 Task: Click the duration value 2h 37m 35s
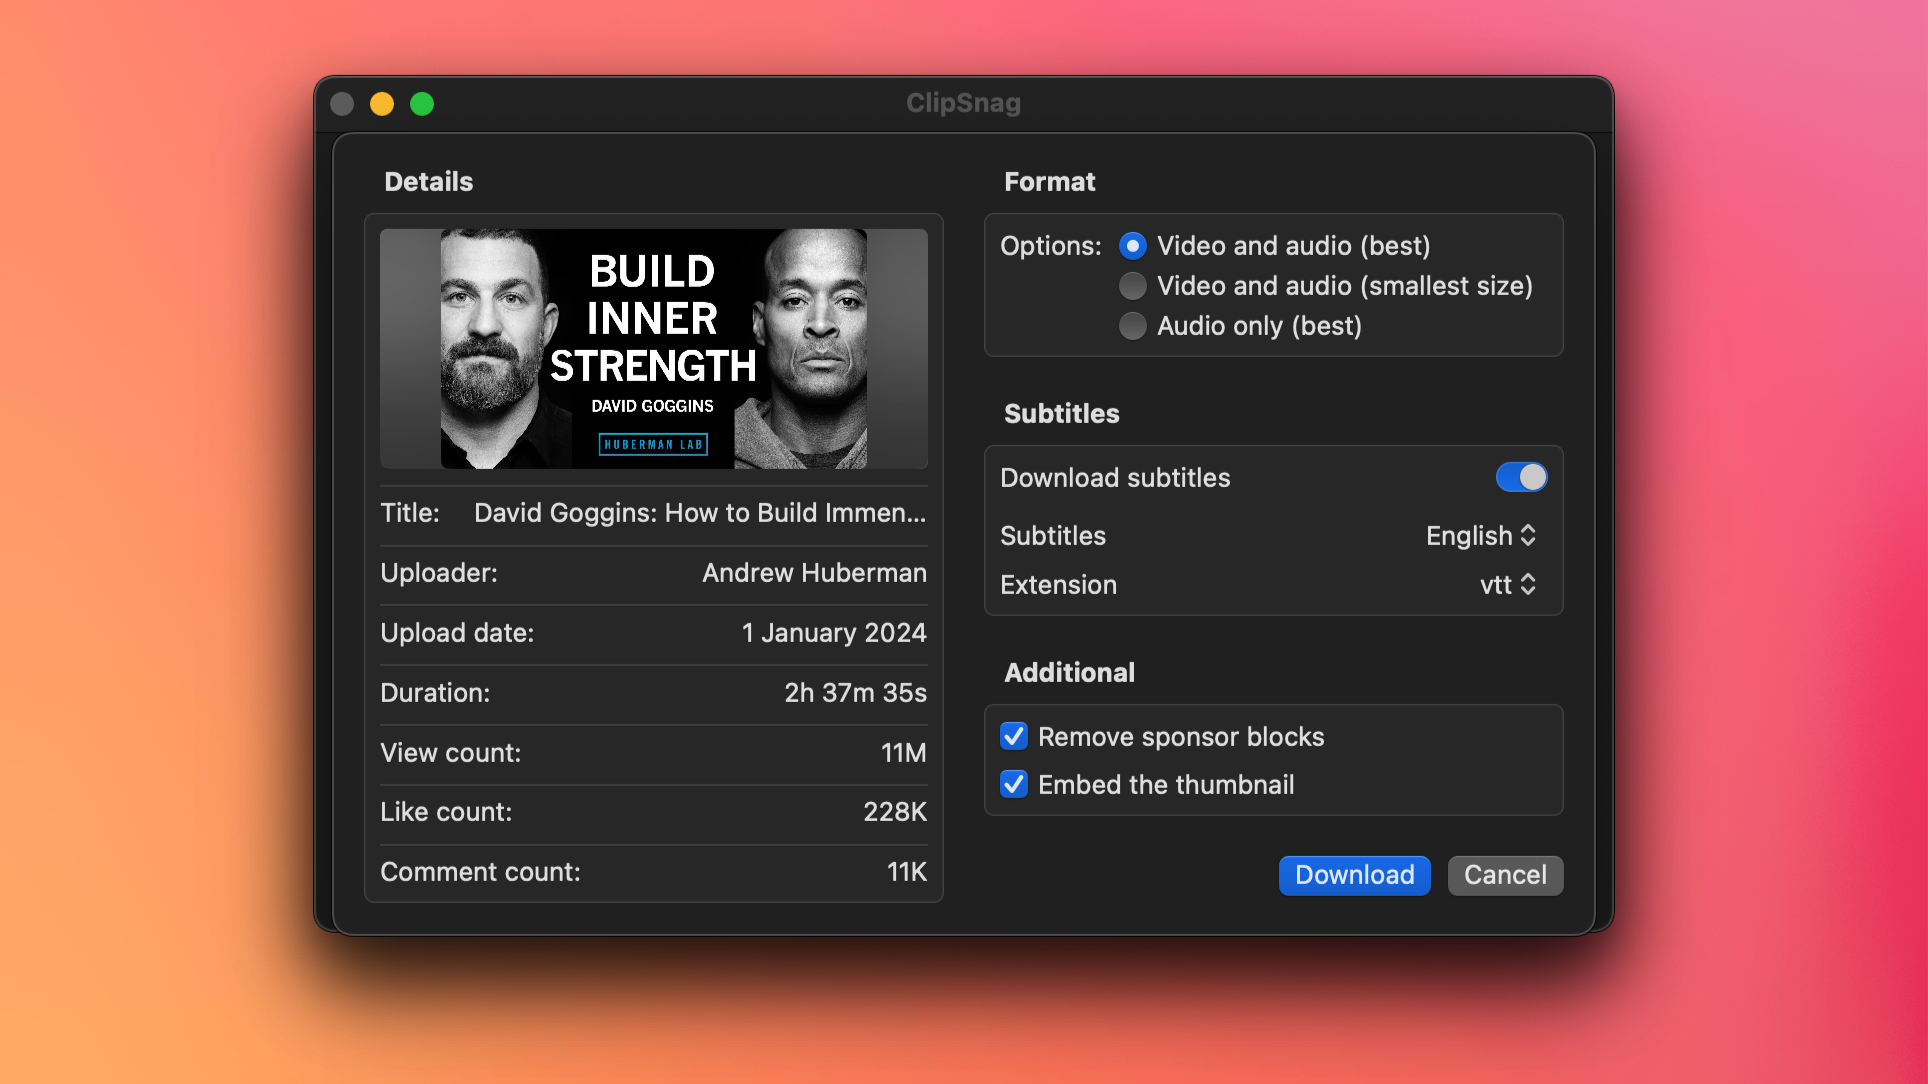click(855, 693)
